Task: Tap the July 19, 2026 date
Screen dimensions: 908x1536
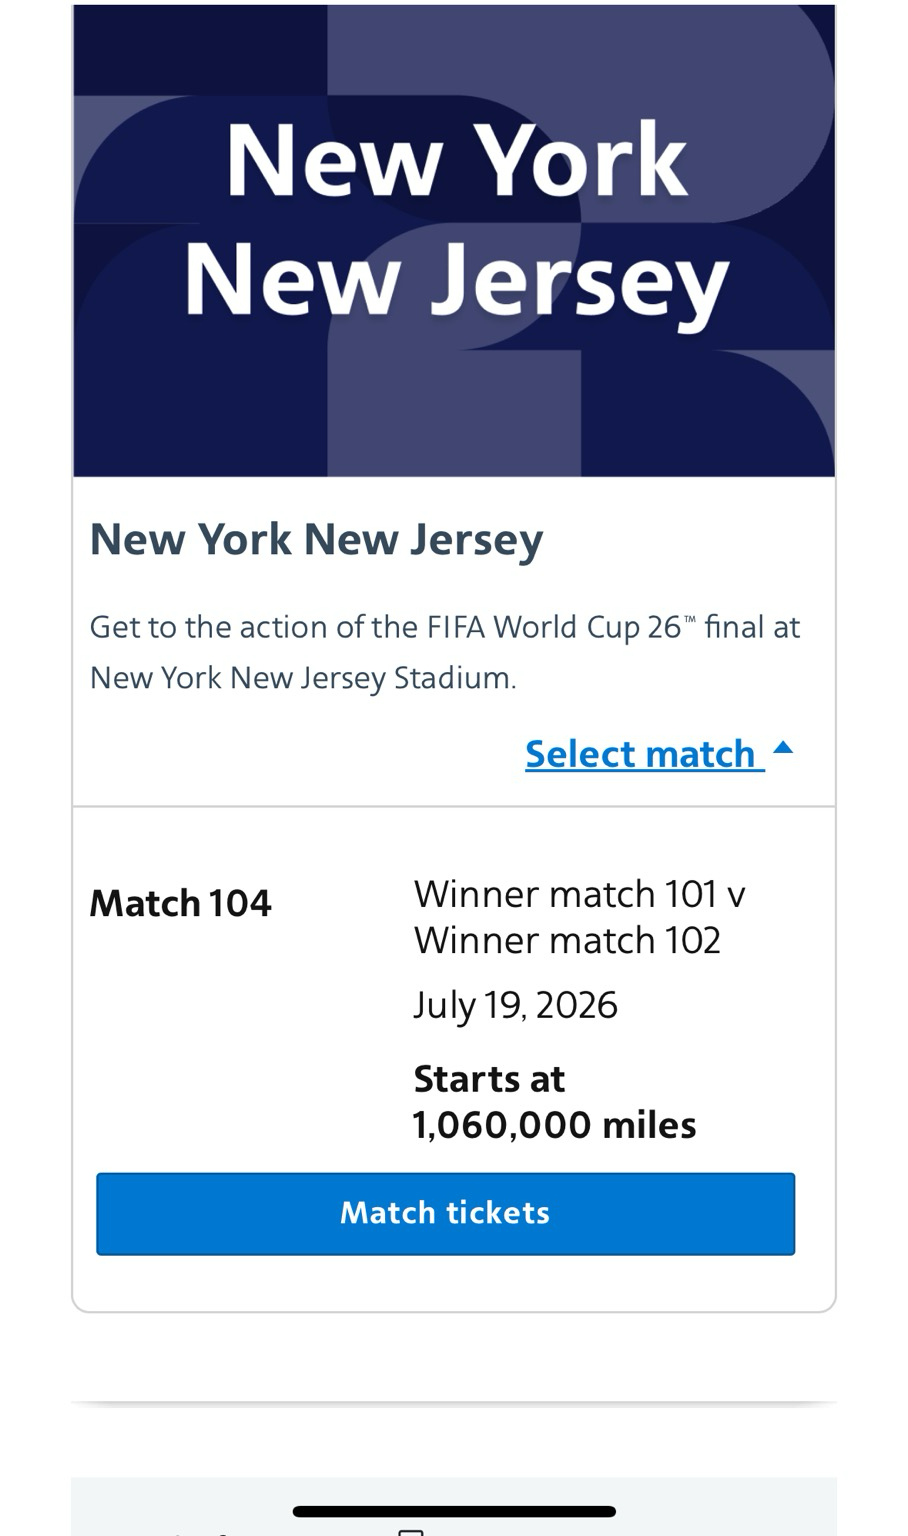Action: (516, 1004)
